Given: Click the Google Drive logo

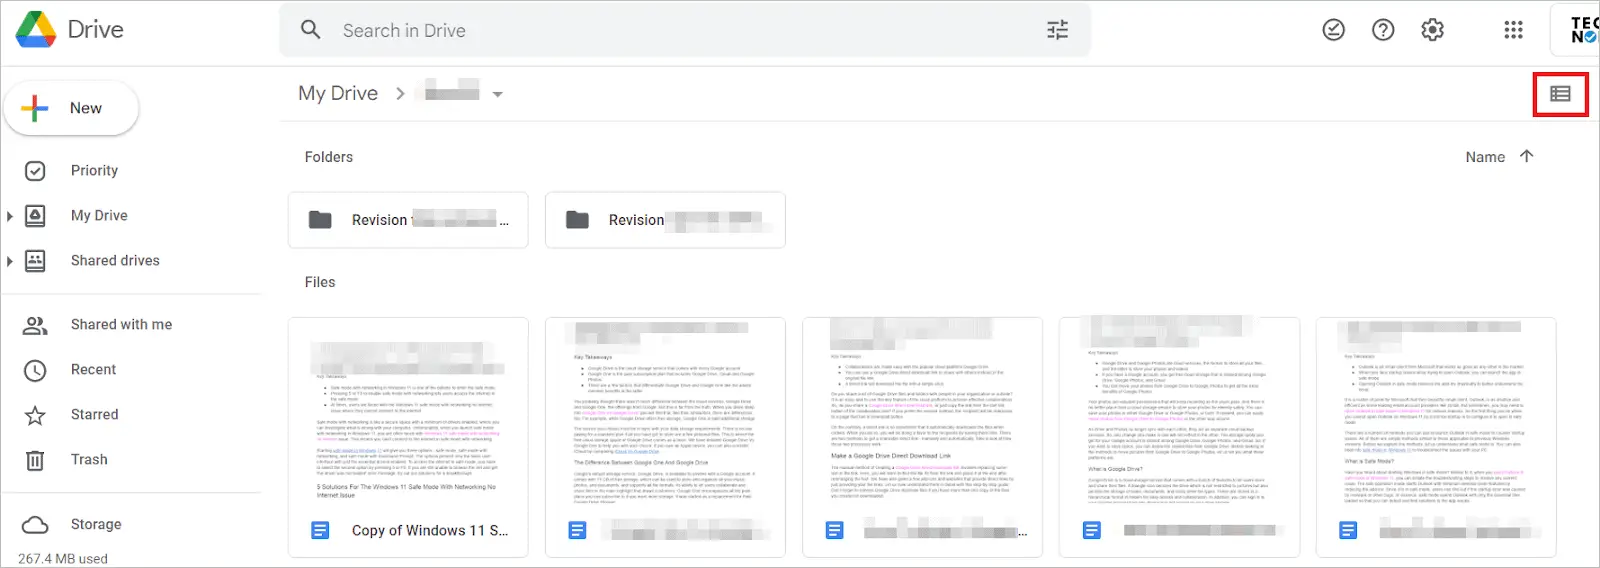Looking at the screenshot, I should pos(36,30).
